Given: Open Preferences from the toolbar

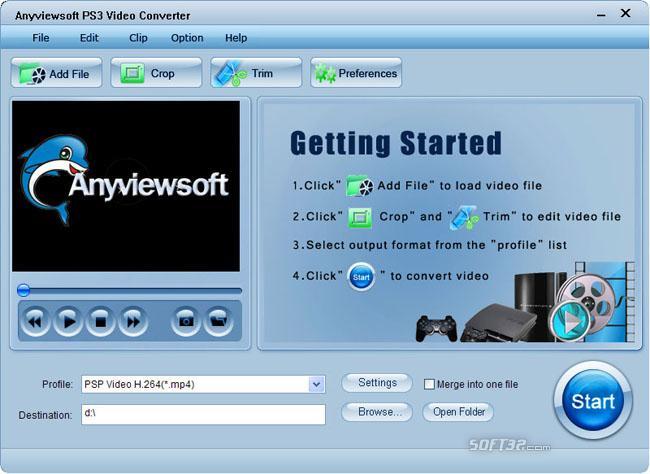Looking at the screenshot, I should (x=356, y=73).
